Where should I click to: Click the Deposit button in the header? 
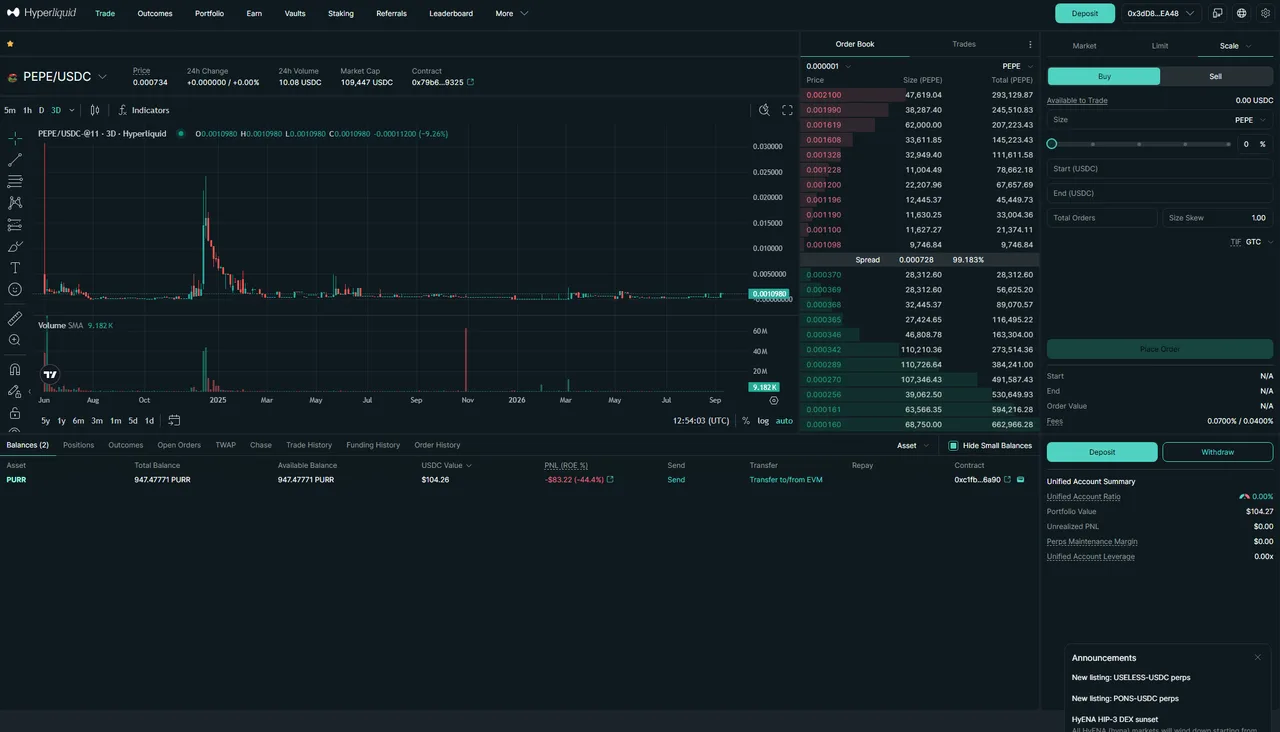1085,13
